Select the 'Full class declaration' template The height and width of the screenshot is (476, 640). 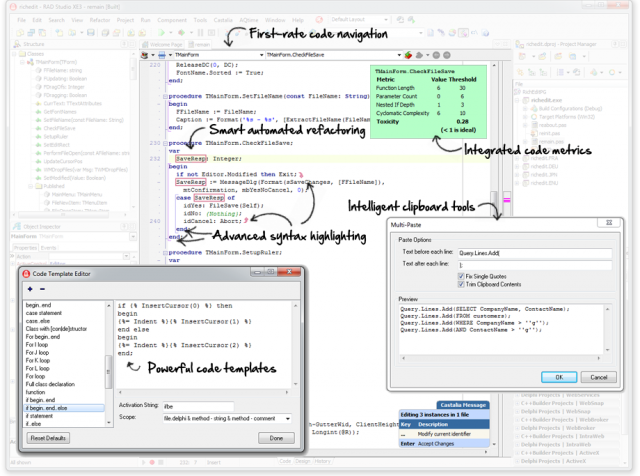(50, 384)
